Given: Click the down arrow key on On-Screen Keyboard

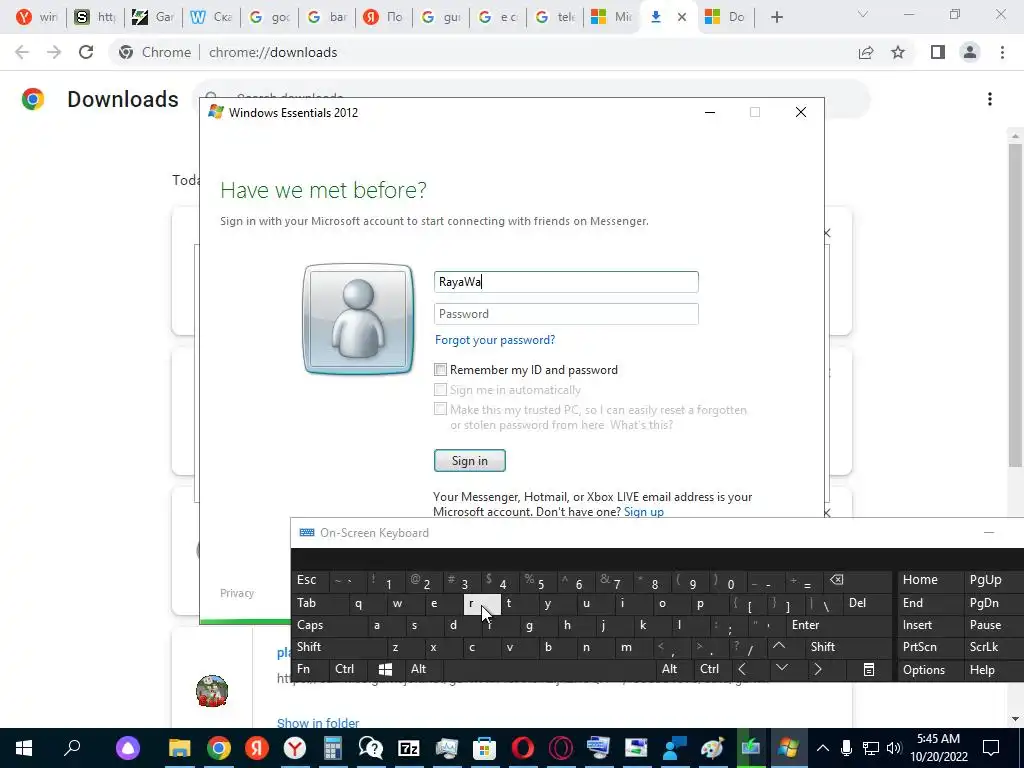Looking at the screenshot, I should [x=782, y=668].
